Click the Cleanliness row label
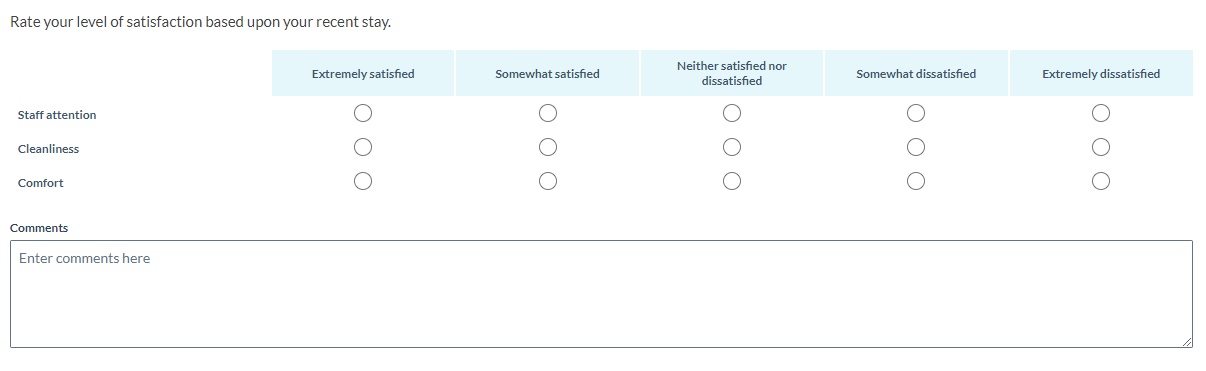1206x371 pixels. [x=48, y=149]
